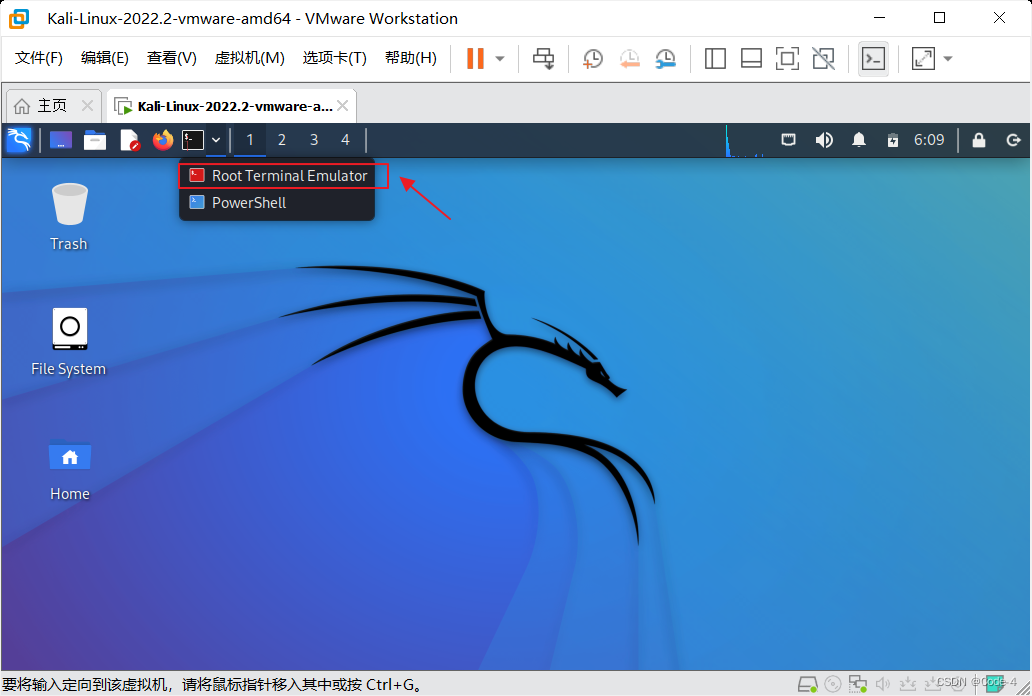Open the 虚拟机(M) menu
This screenshot has width=1032, height=696.
pos(248,57)
